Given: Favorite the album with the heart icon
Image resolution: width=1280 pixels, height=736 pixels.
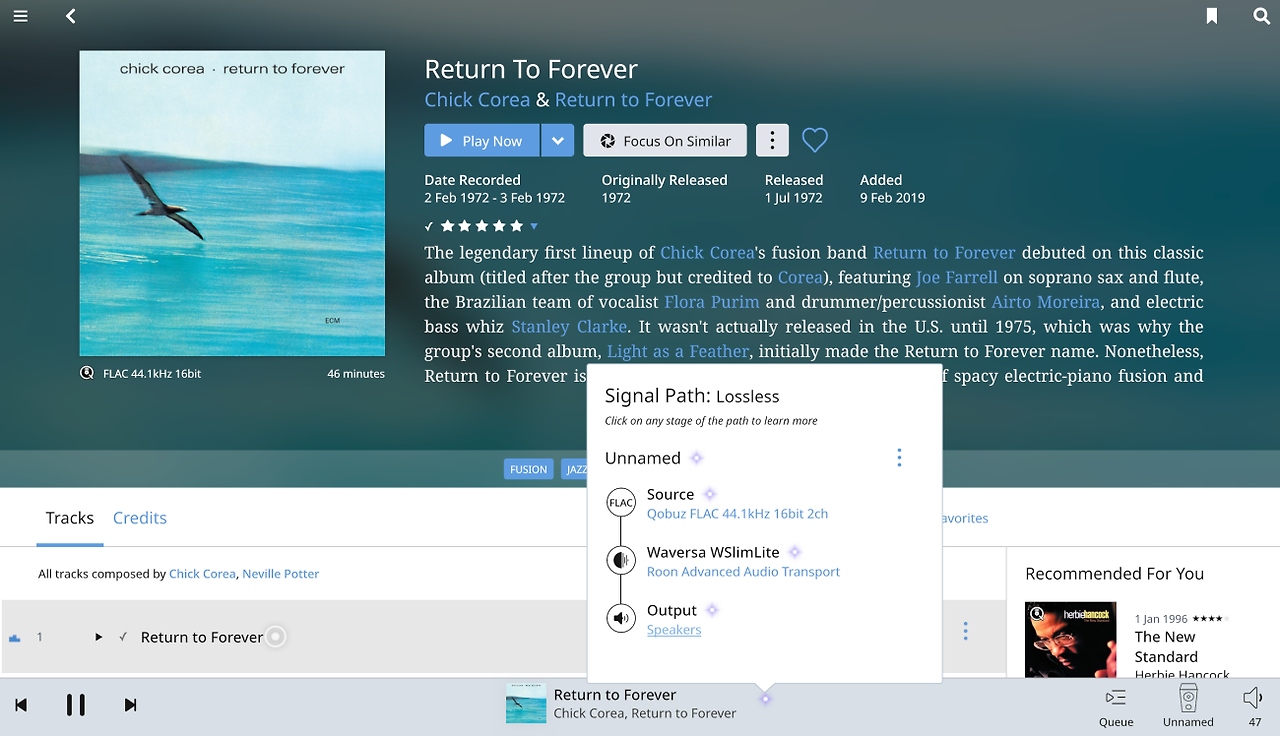Looking at the screenshot, I should pyautogui.click(x=815, y=141).
